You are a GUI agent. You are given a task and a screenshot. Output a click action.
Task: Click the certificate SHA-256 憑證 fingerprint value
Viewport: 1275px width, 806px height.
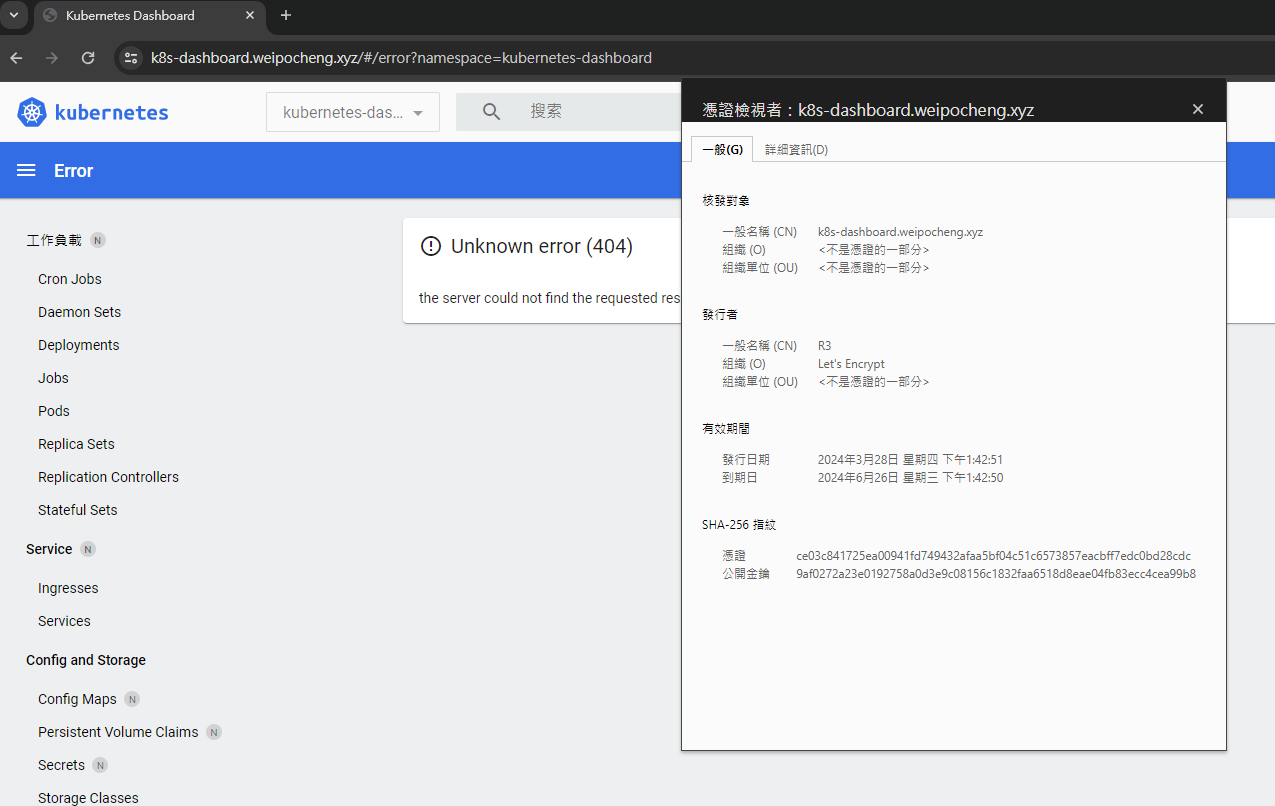993,556
